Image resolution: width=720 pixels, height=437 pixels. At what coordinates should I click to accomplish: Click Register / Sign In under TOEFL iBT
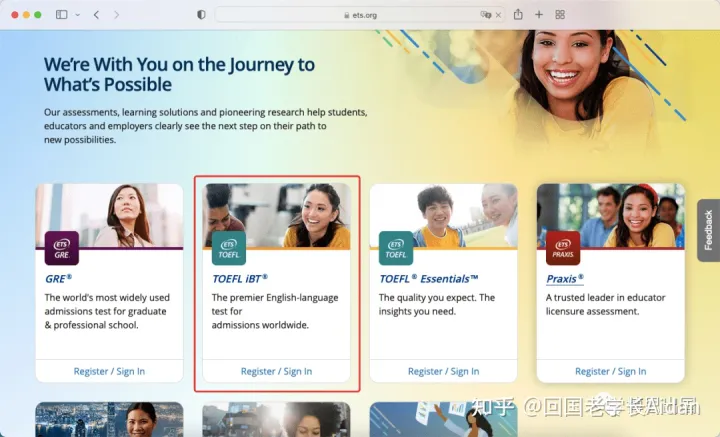coord(276,371)
